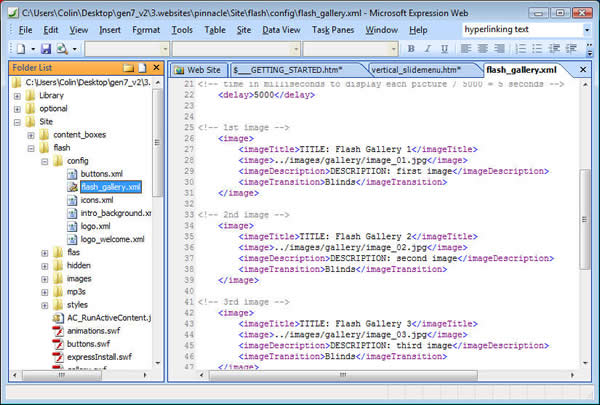Click the Save icon in toolbar
The image size is (600, 405).
[46, 49]
